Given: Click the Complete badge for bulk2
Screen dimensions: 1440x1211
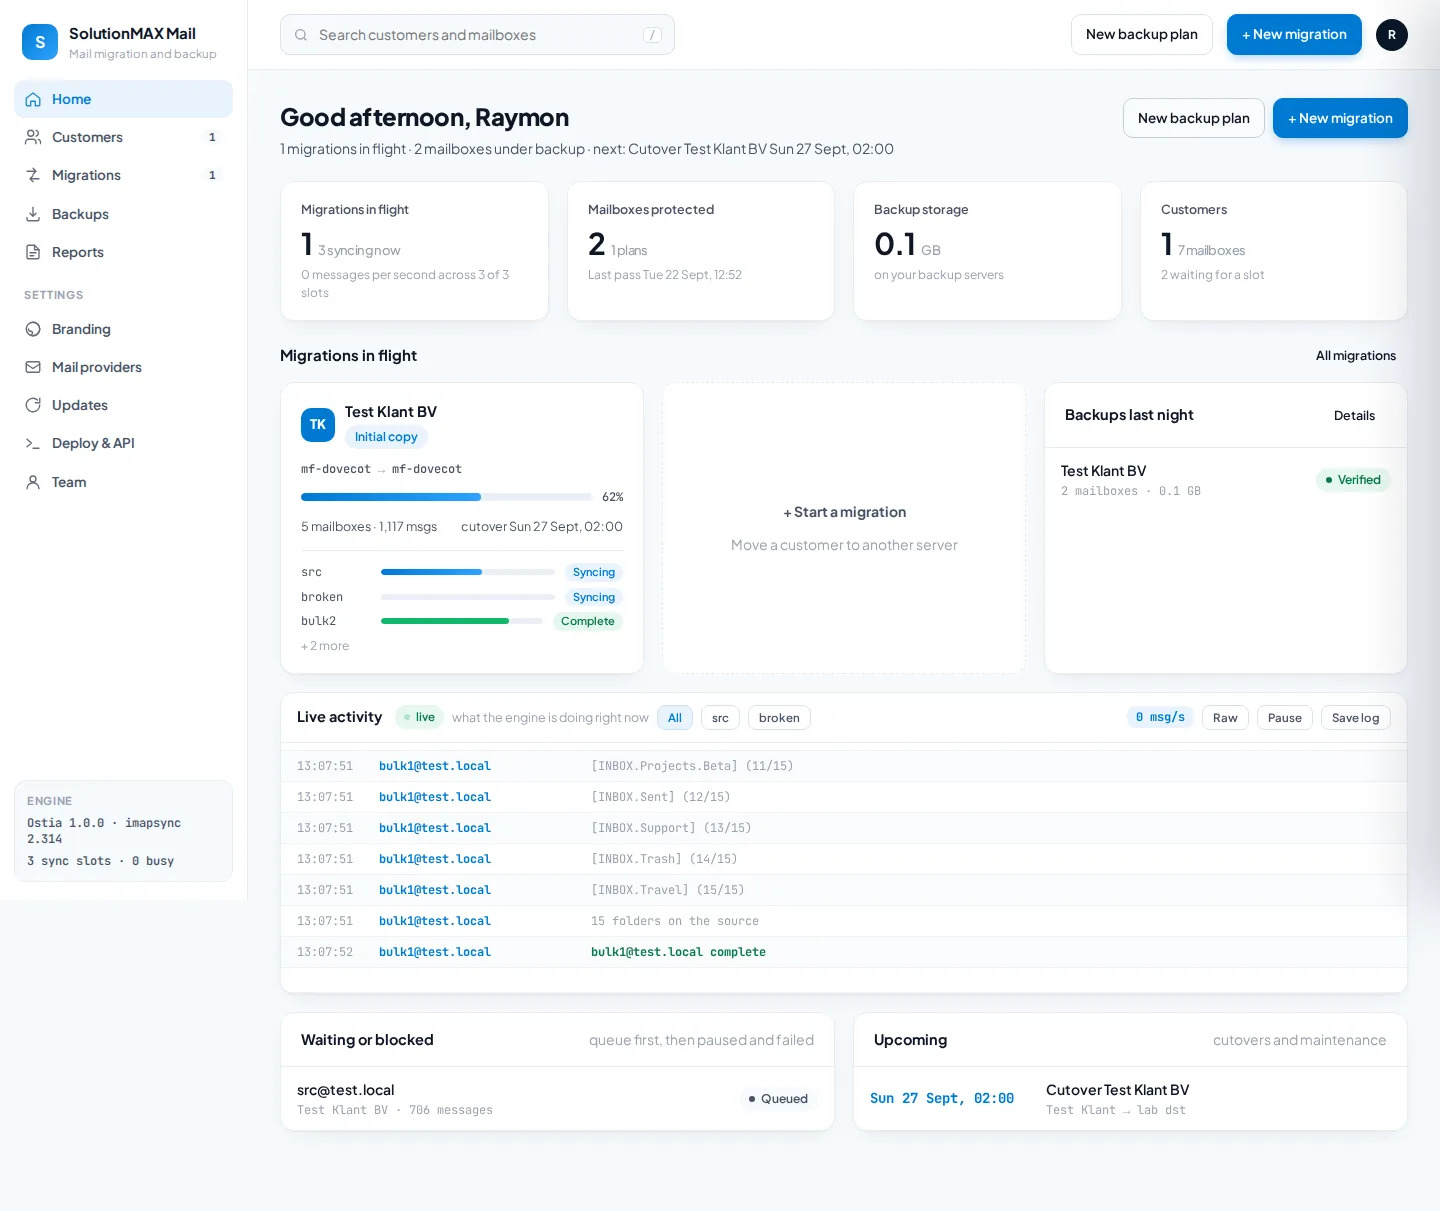Looking at the screenshot, I should coord(588,621).
